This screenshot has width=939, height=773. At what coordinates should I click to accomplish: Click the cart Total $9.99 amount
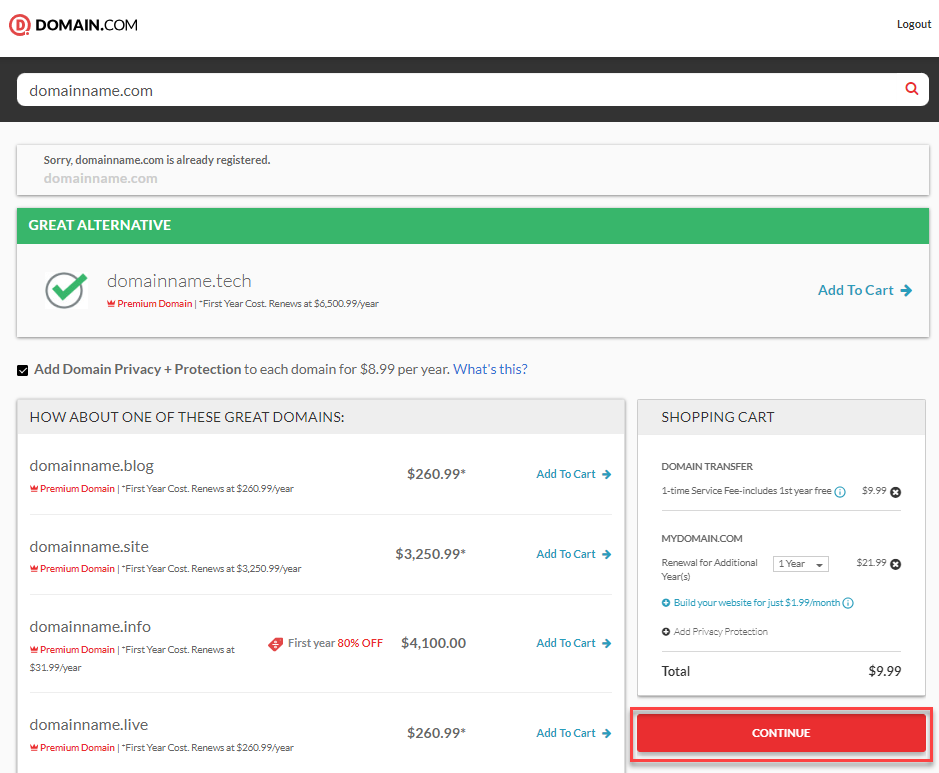(x=885, y=671)
